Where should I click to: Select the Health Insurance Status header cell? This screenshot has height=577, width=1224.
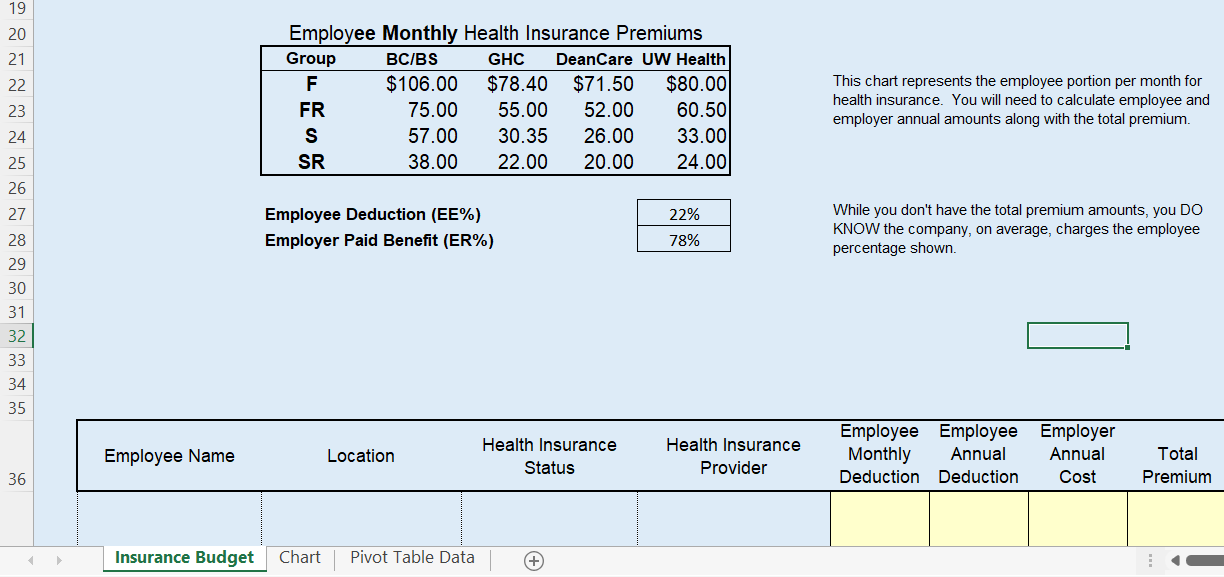click(x=548, y=453)
